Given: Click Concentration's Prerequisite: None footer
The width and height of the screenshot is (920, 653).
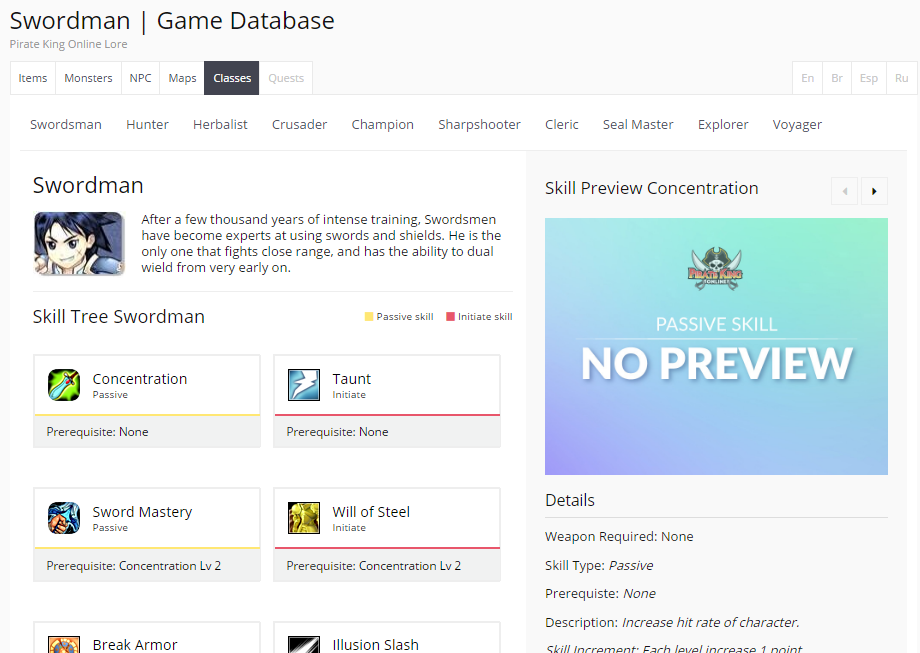Looking at the screenshot, I should (147, 432).
